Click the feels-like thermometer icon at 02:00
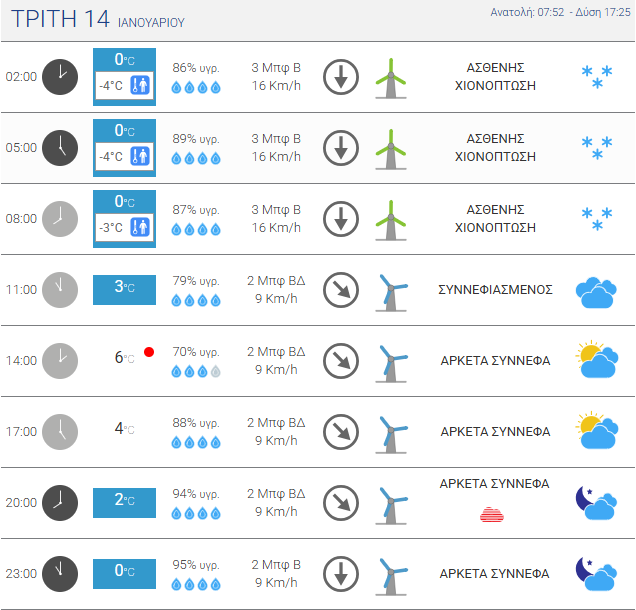The width and height of the screenshot is (636, 610). 140,85
